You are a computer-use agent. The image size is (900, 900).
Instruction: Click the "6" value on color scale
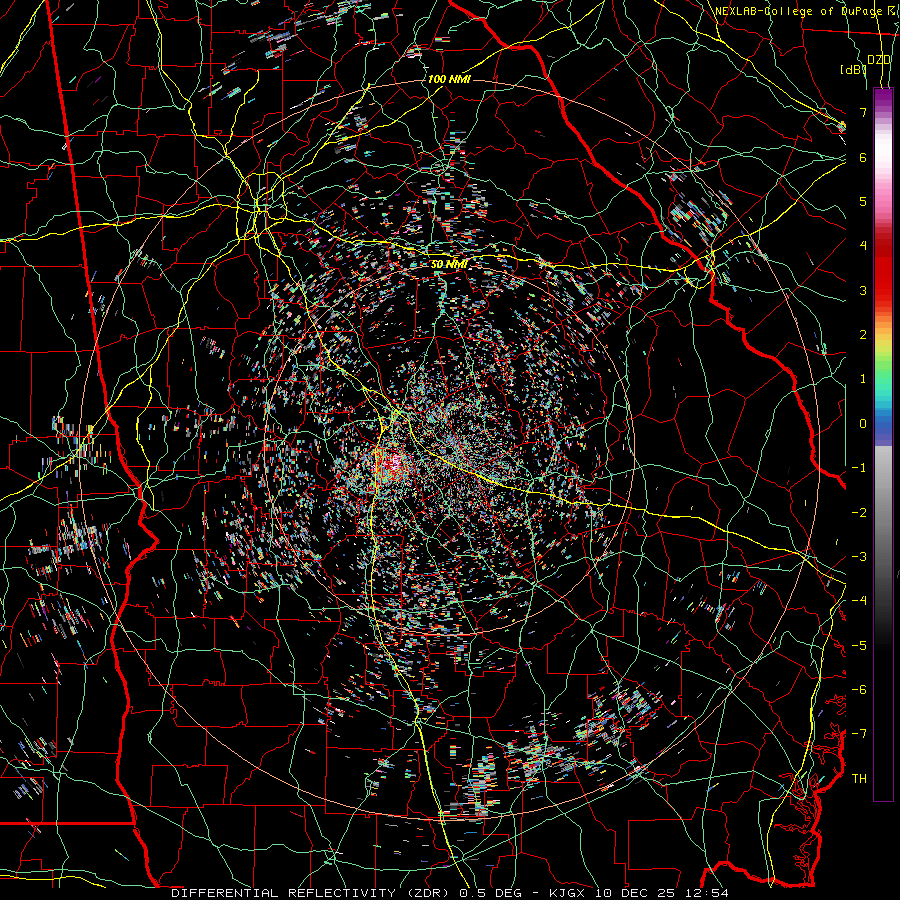(x=863, y=157)
